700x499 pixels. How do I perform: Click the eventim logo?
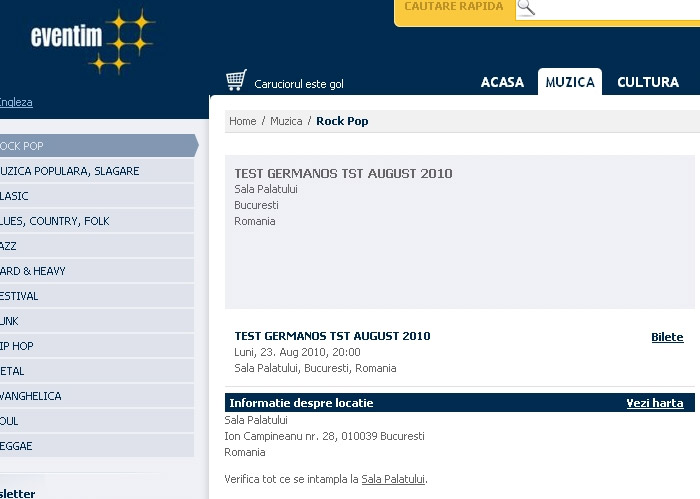(x=92, y=40)
